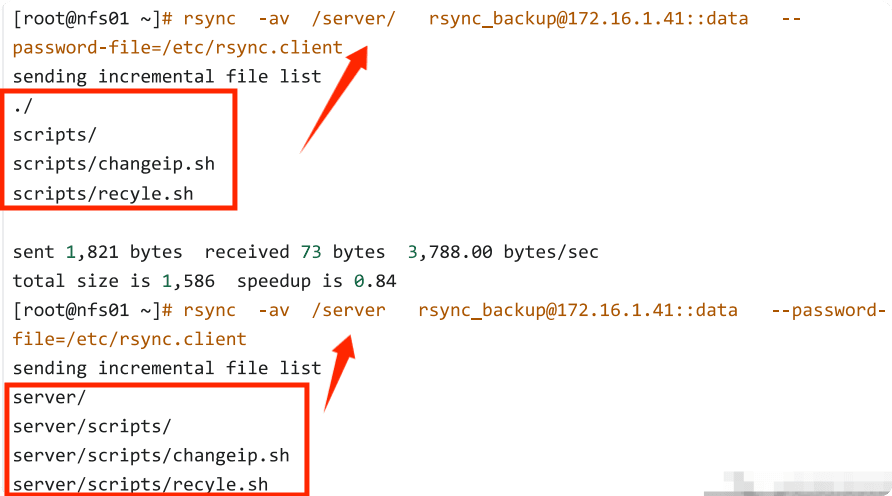Click file=/etc/rsync.client in second command
Screen dimensions: 892x496
(x=130, y=339)
